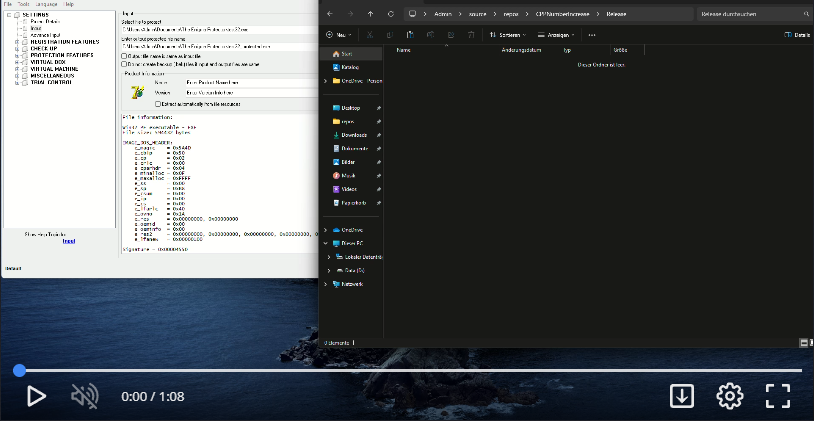The height and width of the screenshot is (421, 814).
Task: Open the Neu dropdown in Explorer
Action: (x=338, y=35)
